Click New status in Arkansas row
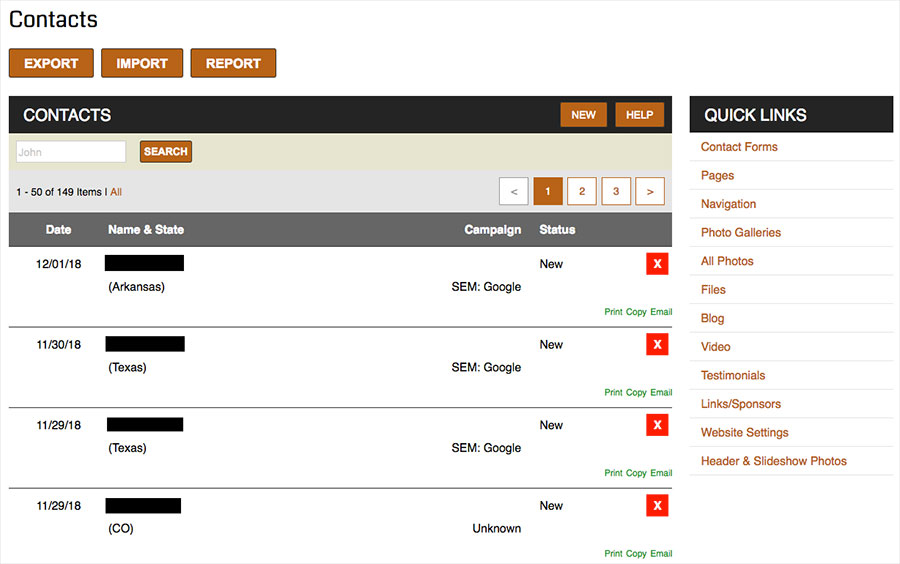This screenshot has width=900, height=564. pos(551,264)
